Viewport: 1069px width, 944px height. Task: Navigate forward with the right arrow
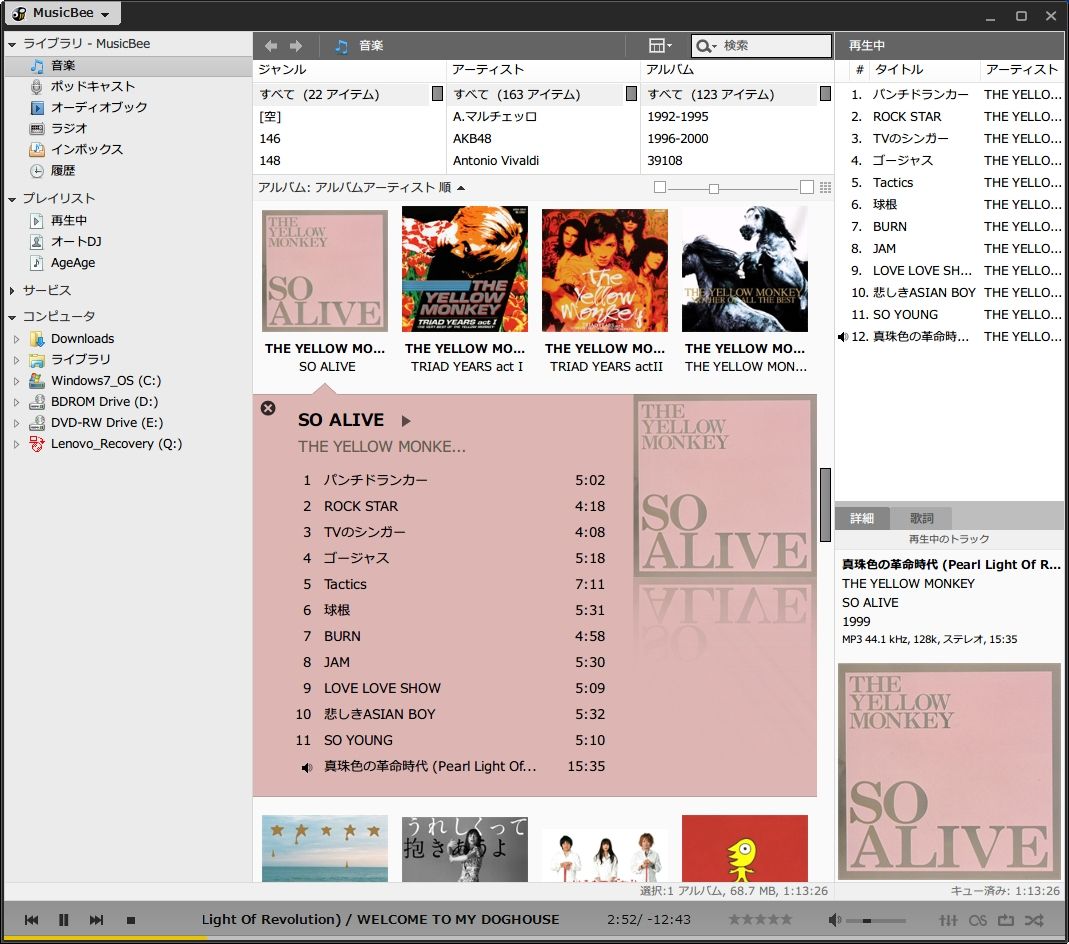click(295, 46)
